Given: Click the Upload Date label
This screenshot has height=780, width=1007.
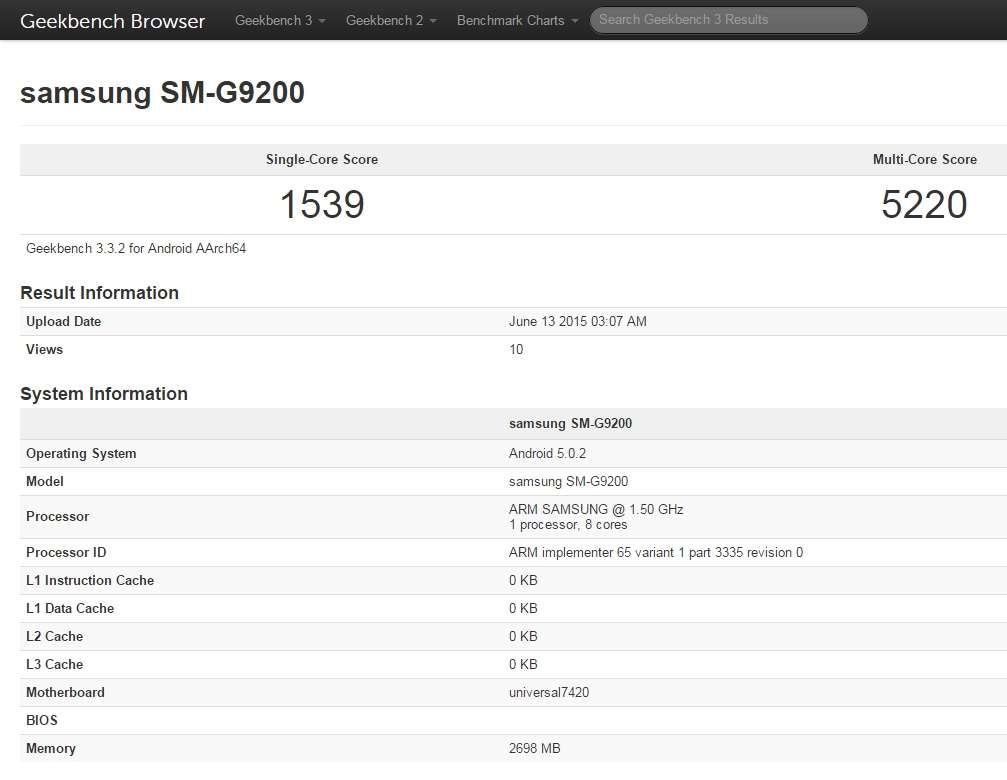Looking at the screenshot, I should tap(64, 321).
